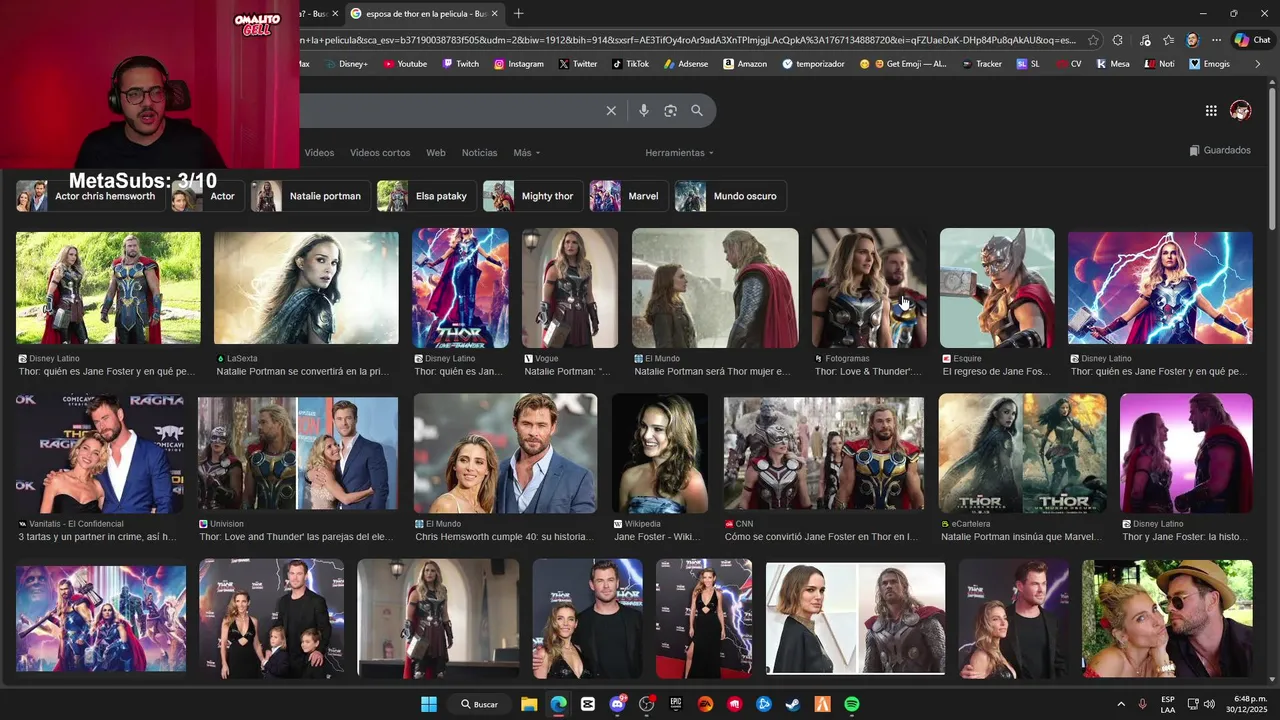Start voice search with microphone icon

click(644, 111)
